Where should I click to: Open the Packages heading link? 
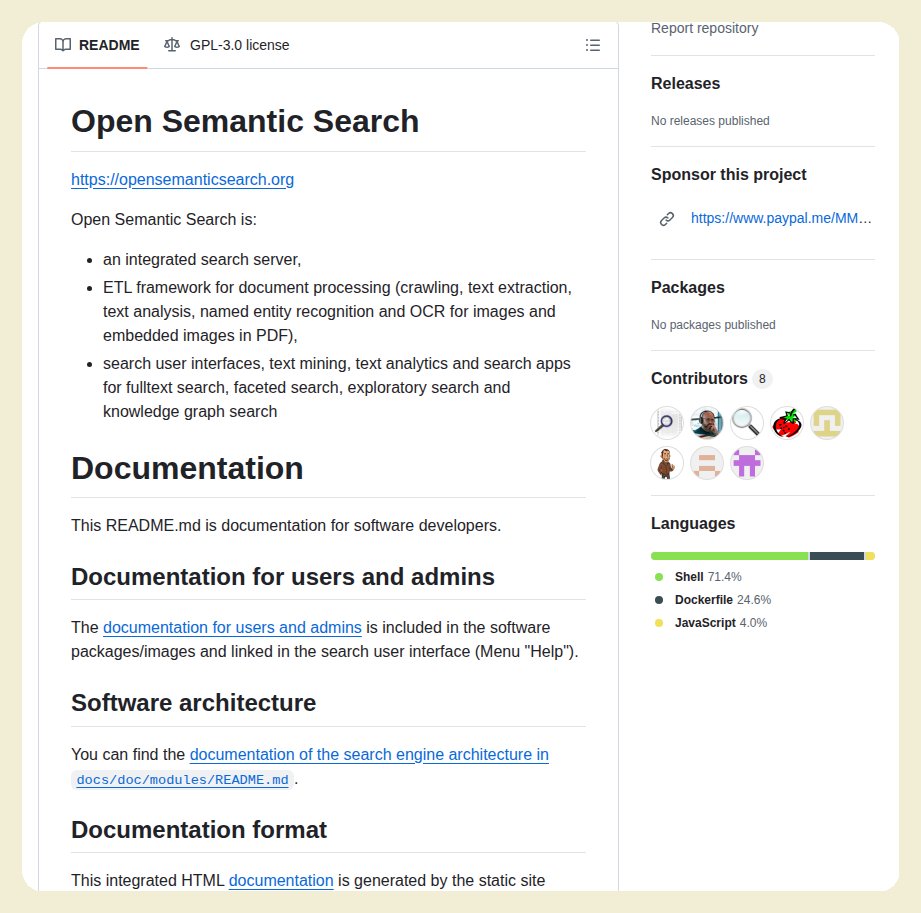pyautogui.click(x=688, y=287)
